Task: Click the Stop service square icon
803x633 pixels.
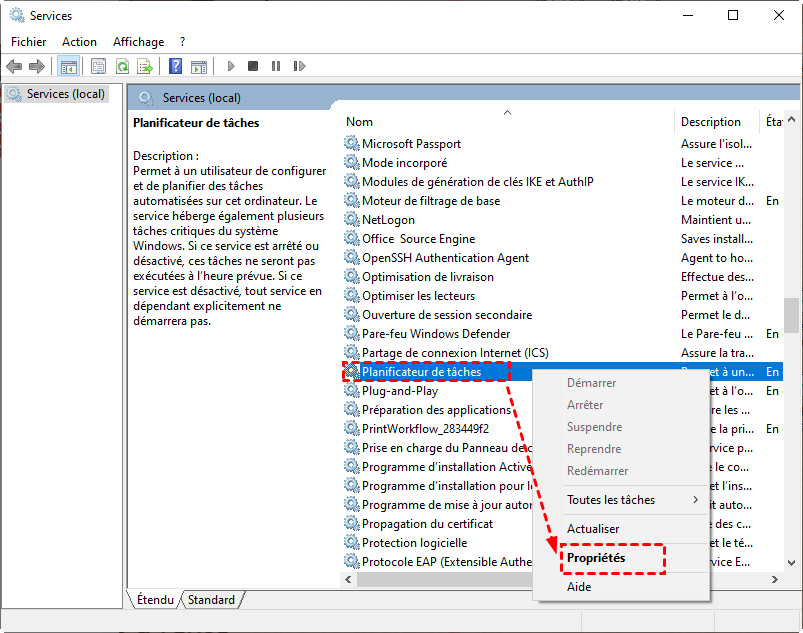Action: click(253, 66)
